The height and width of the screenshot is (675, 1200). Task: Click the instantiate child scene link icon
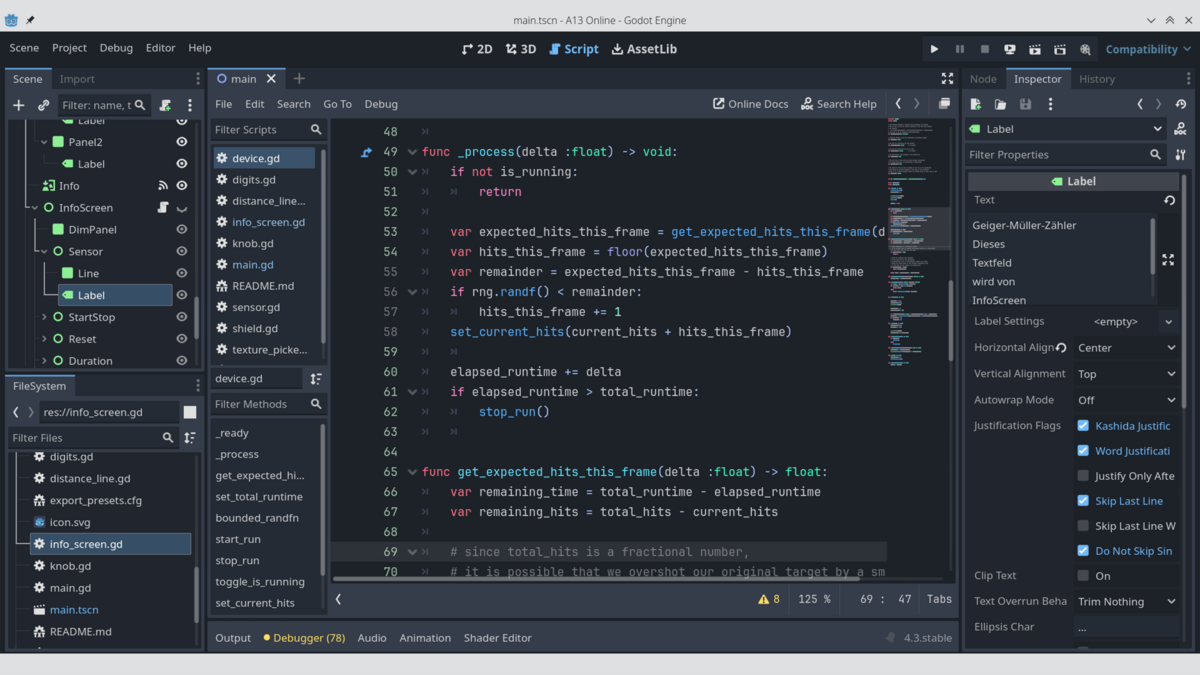(x=43, y=105)
